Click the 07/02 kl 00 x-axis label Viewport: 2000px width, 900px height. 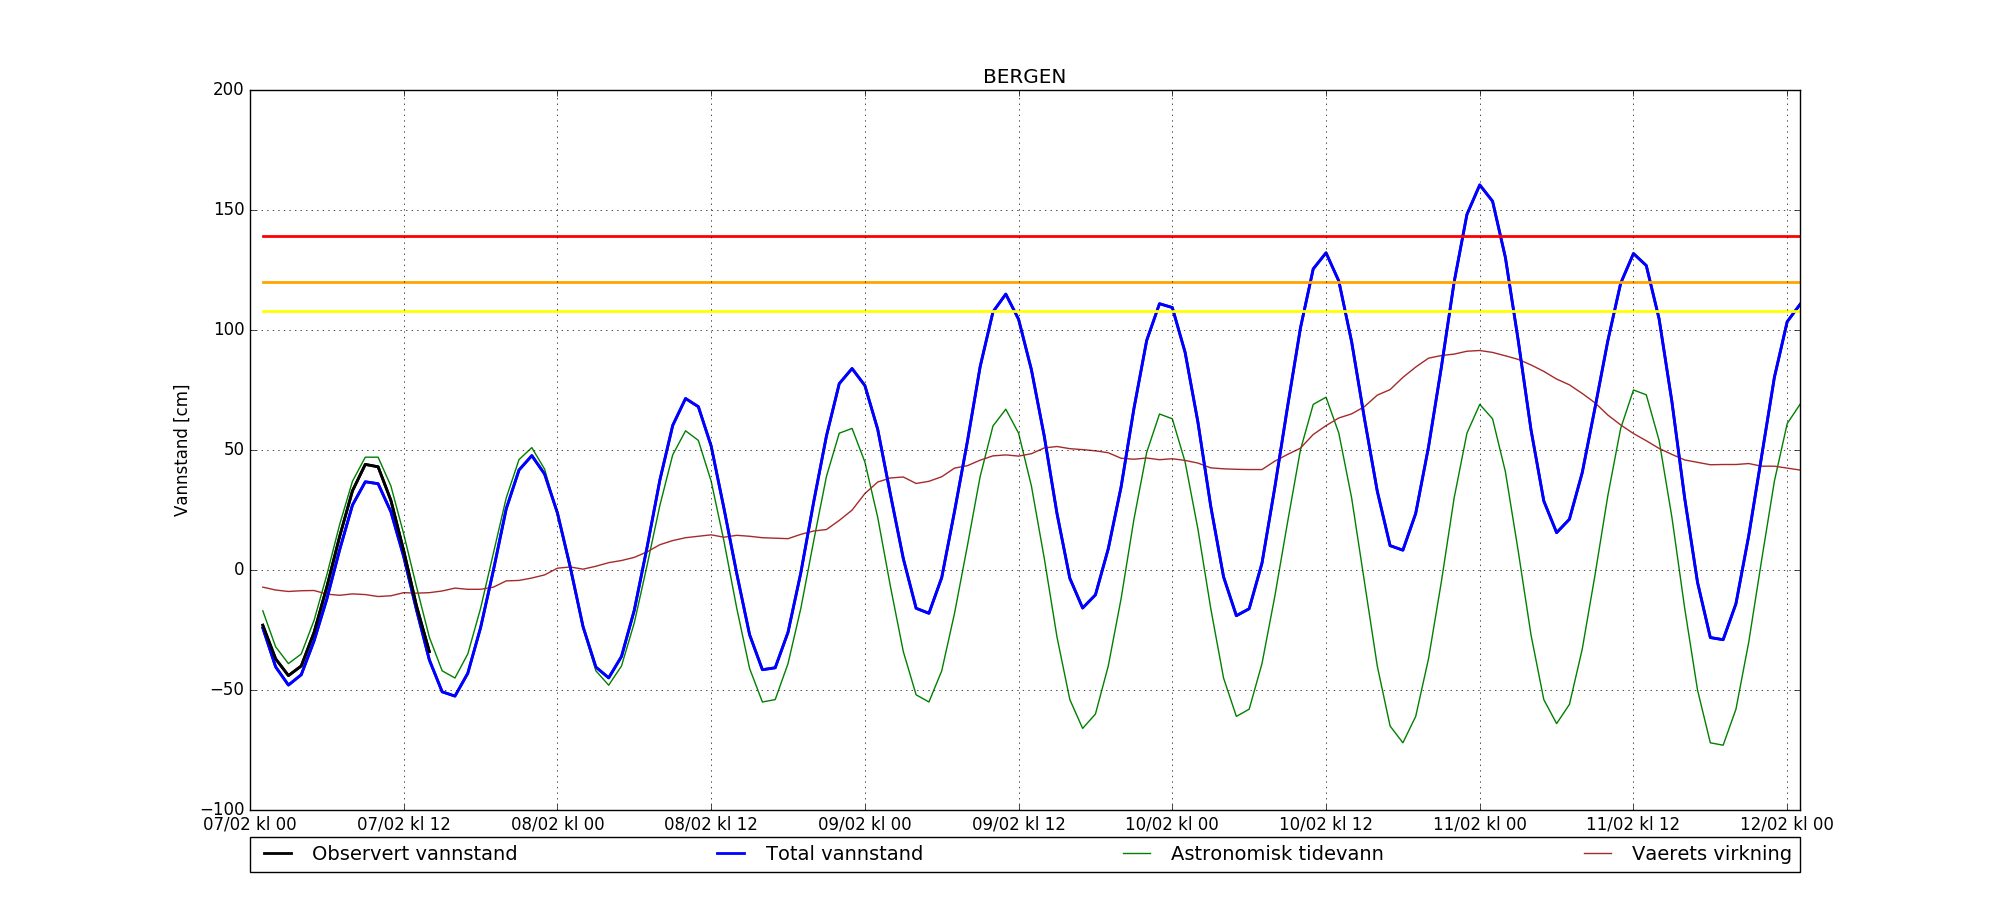250,825
